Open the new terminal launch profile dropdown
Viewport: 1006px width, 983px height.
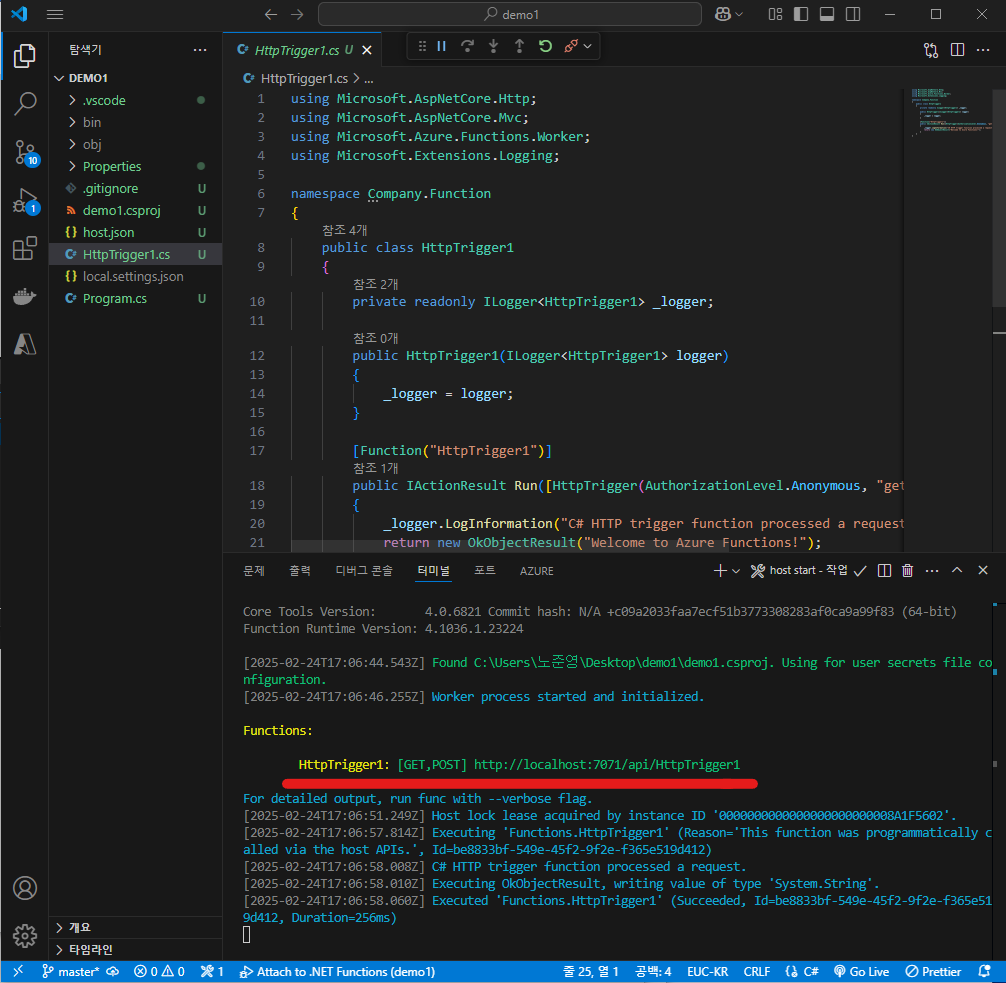click(x=736, y=571)
